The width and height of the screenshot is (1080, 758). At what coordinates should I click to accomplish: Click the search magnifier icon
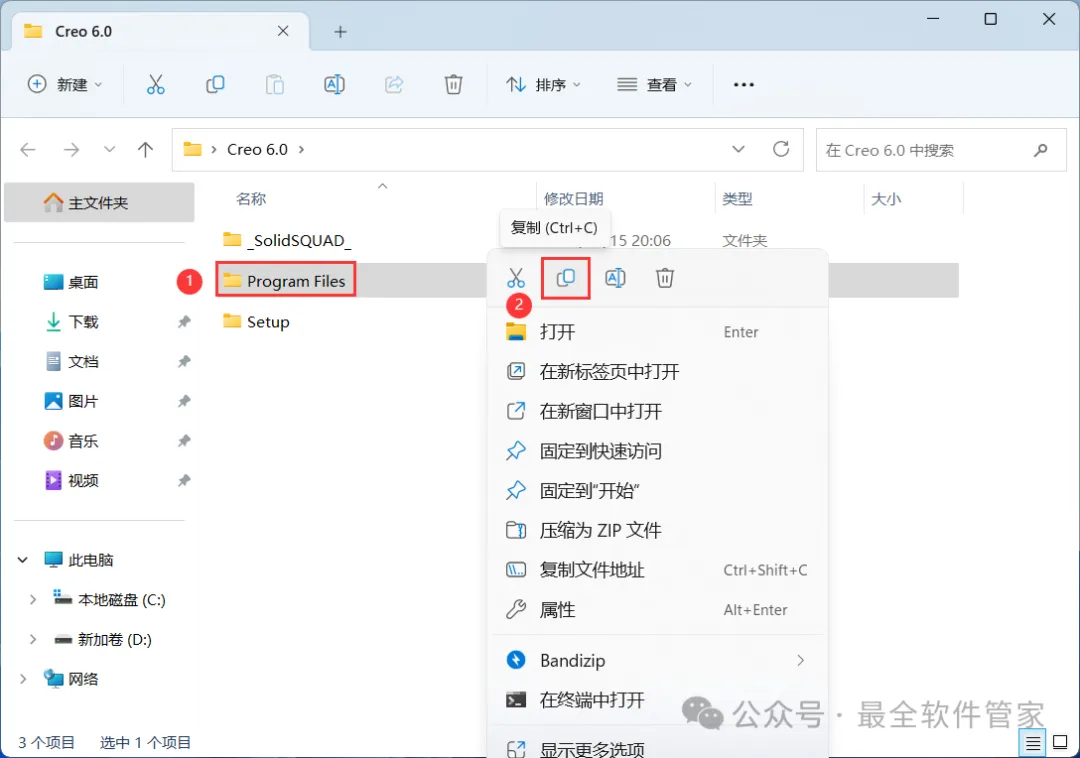[x=1041, y=150]
